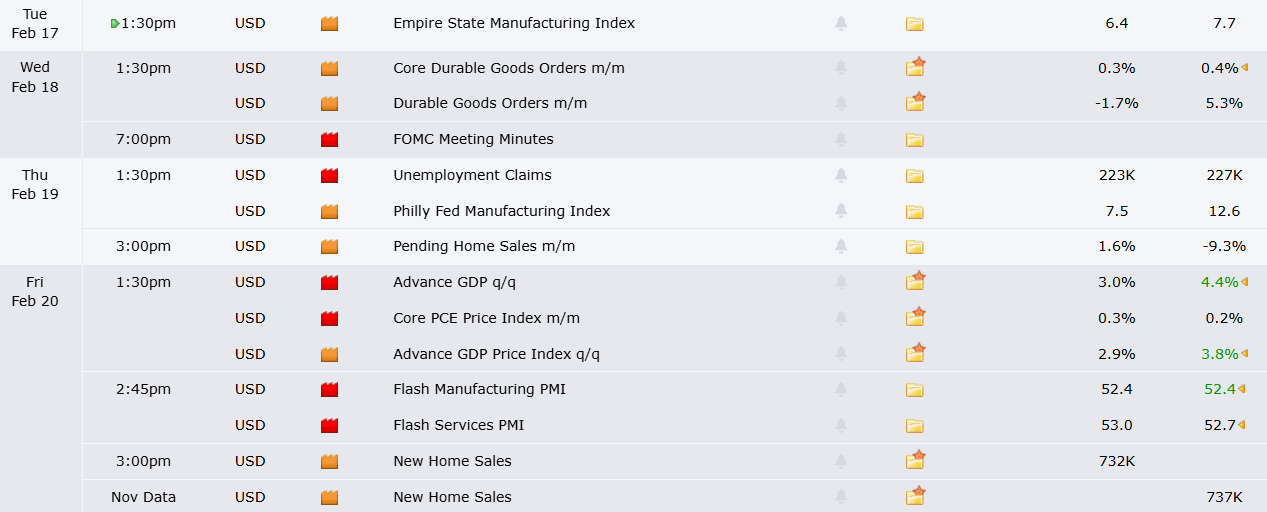Expand revision arrow beside Advance GDP 4.4%
Image resolution: width=1267 pixels, height=512 pixels.
1245,282
